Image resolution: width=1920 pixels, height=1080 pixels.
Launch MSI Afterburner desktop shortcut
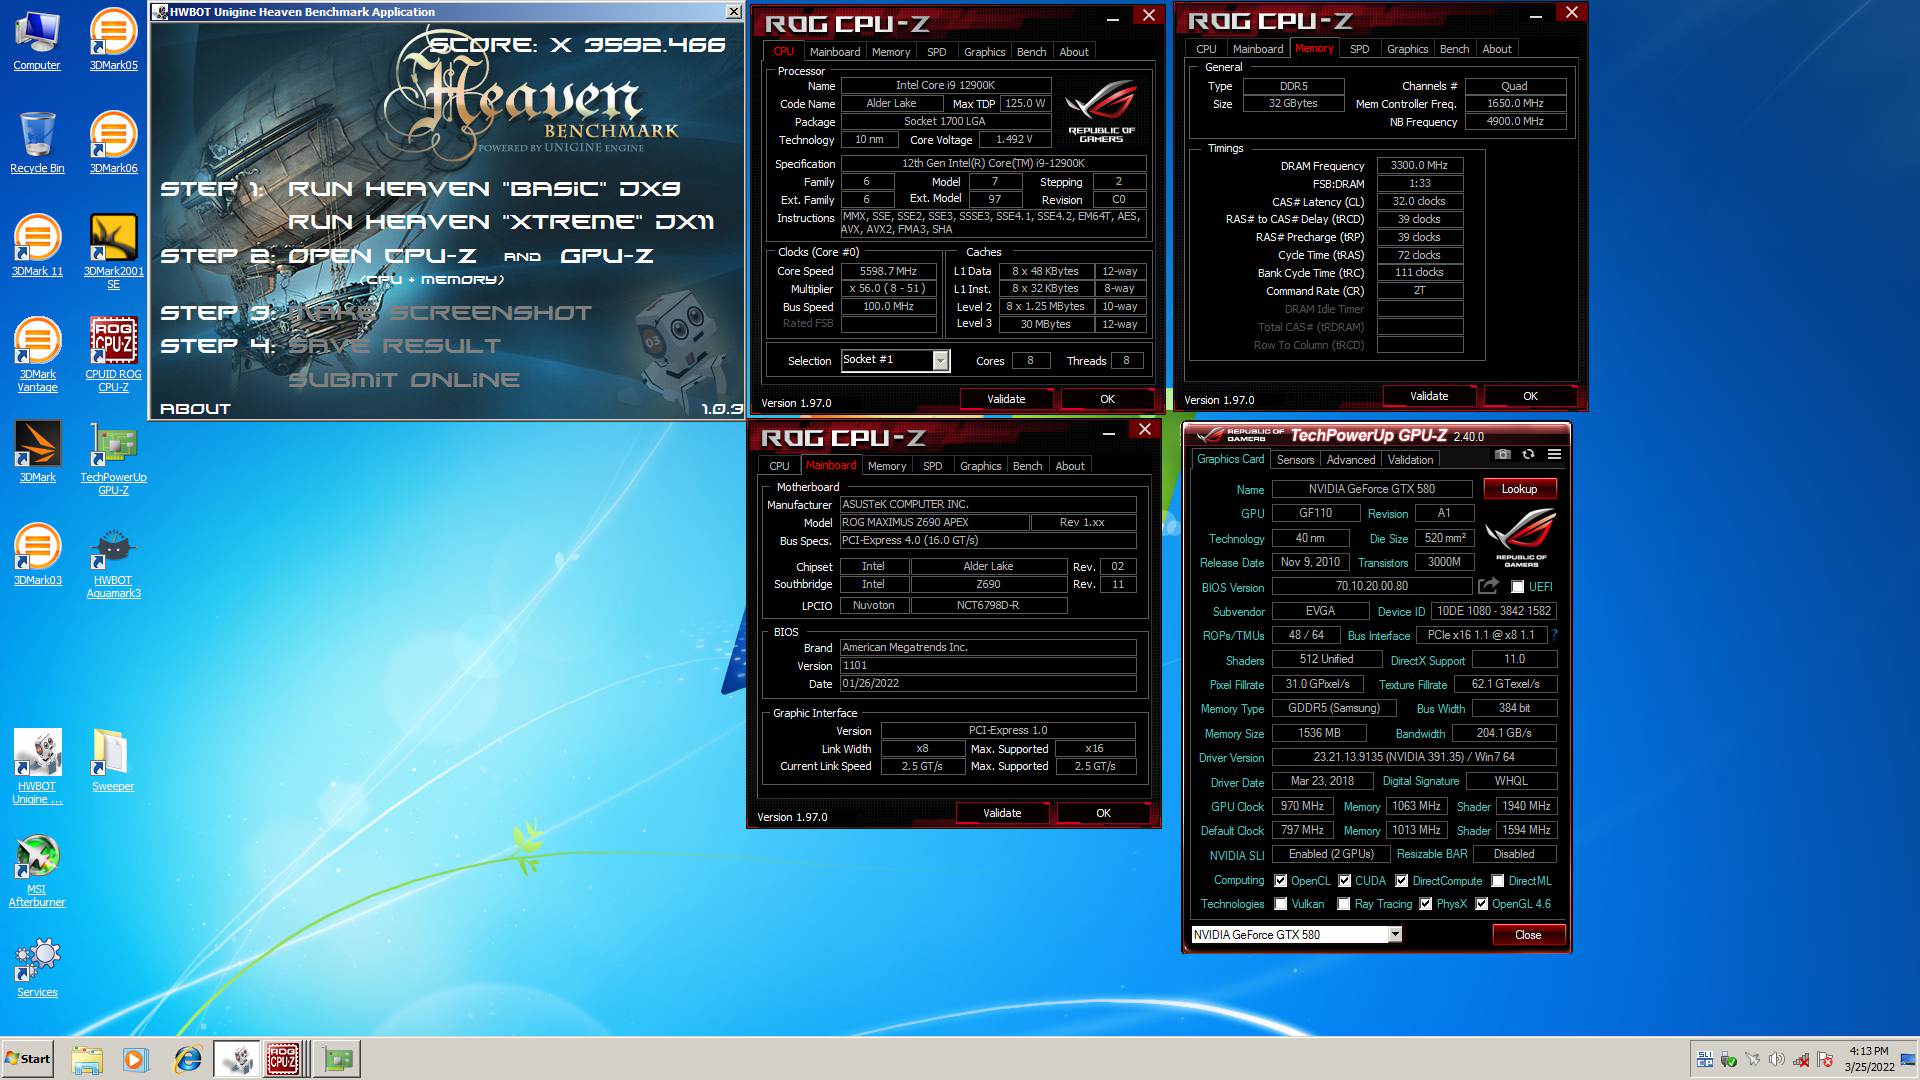click(37, 870)
